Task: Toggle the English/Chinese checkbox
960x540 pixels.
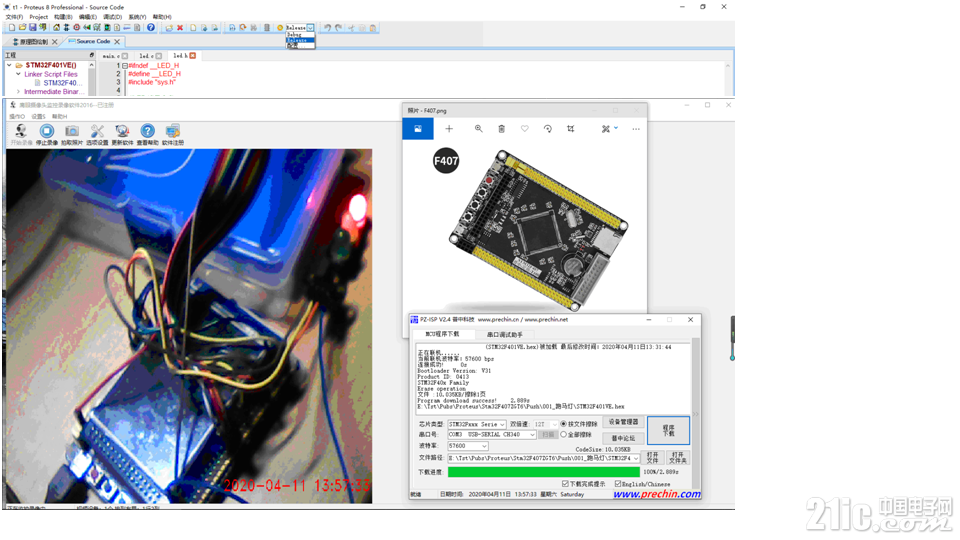Action: 618,484
